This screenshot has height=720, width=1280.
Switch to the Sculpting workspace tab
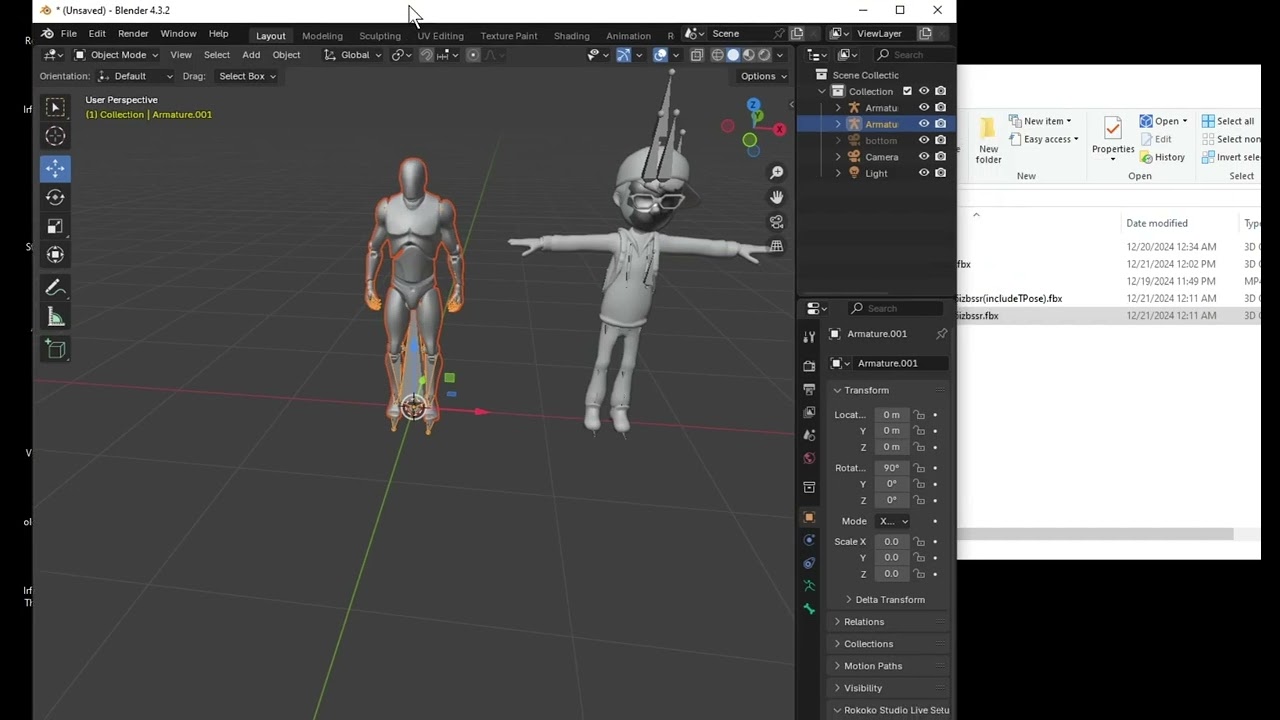point(380,35)
